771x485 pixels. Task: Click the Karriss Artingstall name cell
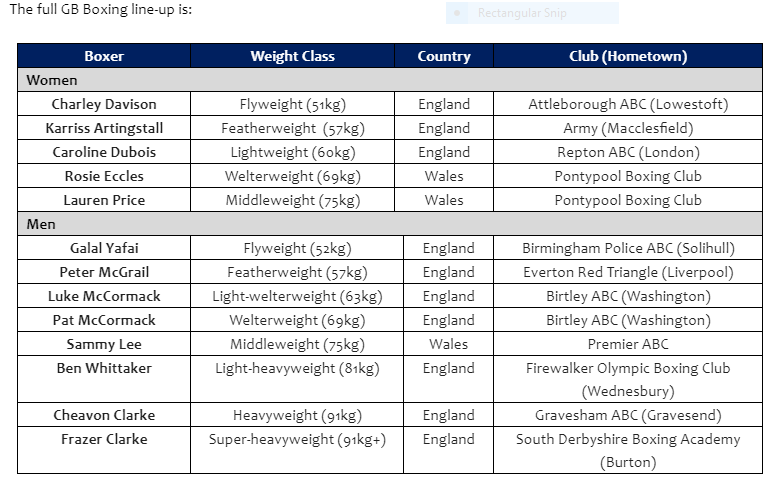(x=104, y=128)
